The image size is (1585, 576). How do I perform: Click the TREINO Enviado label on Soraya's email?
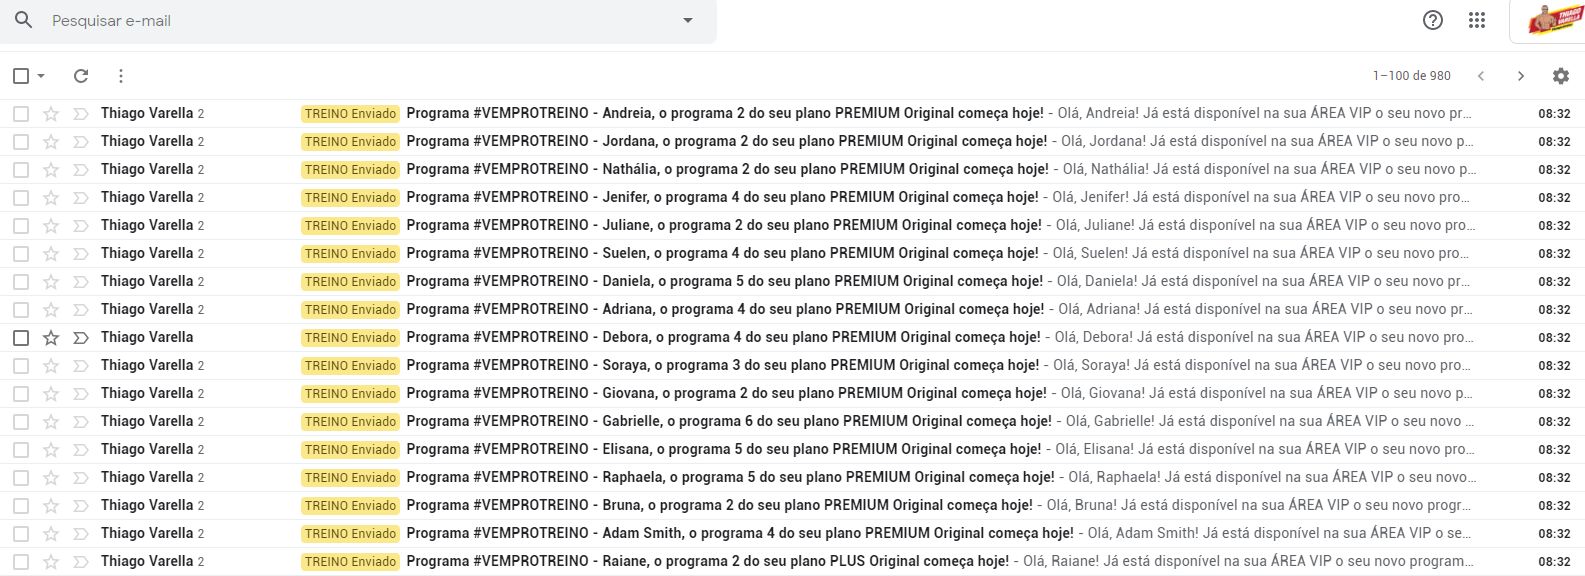coord(350,366)
